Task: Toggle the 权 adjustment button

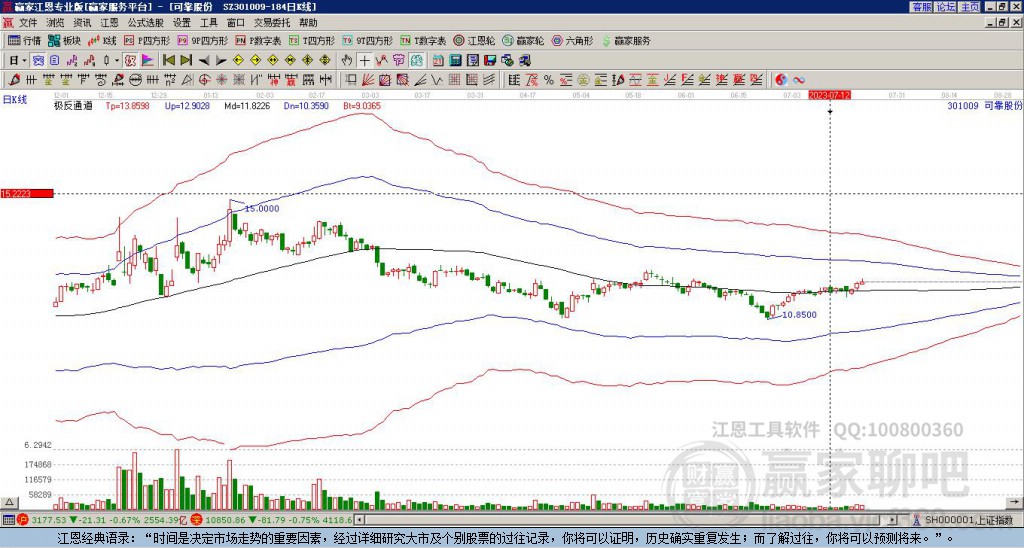Action: (x=129, y=61)
